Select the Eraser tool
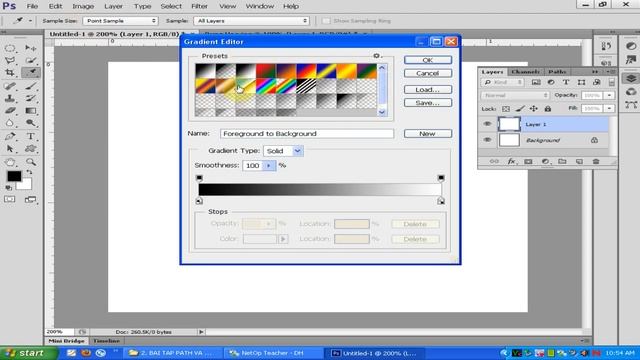 (x=10, y=111)
